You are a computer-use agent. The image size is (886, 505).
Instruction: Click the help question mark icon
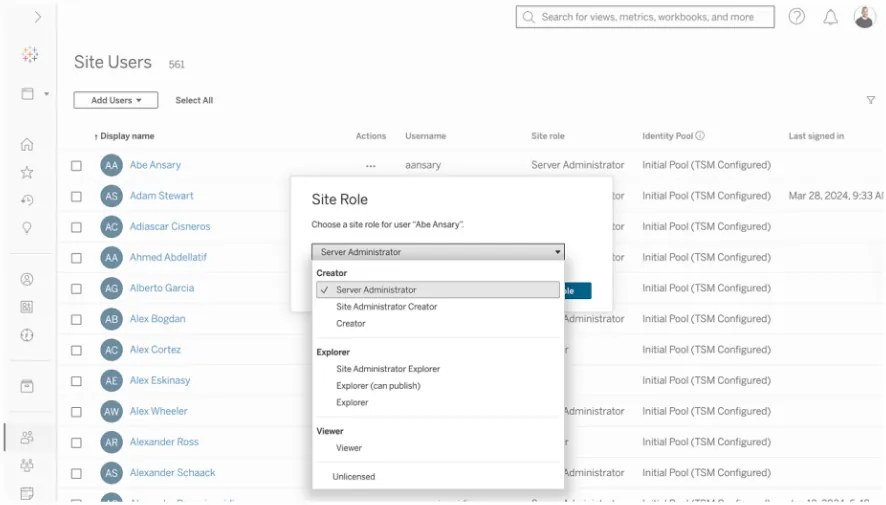pyautogui.click(x=797, y=17)
